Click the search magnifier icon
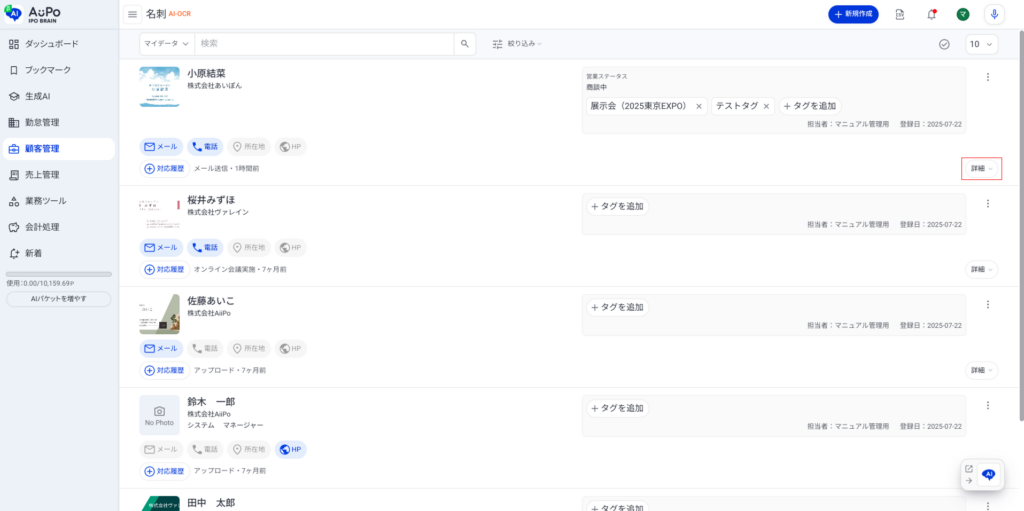This screenshot has width=1024, height=511. (x=464, y=44)
